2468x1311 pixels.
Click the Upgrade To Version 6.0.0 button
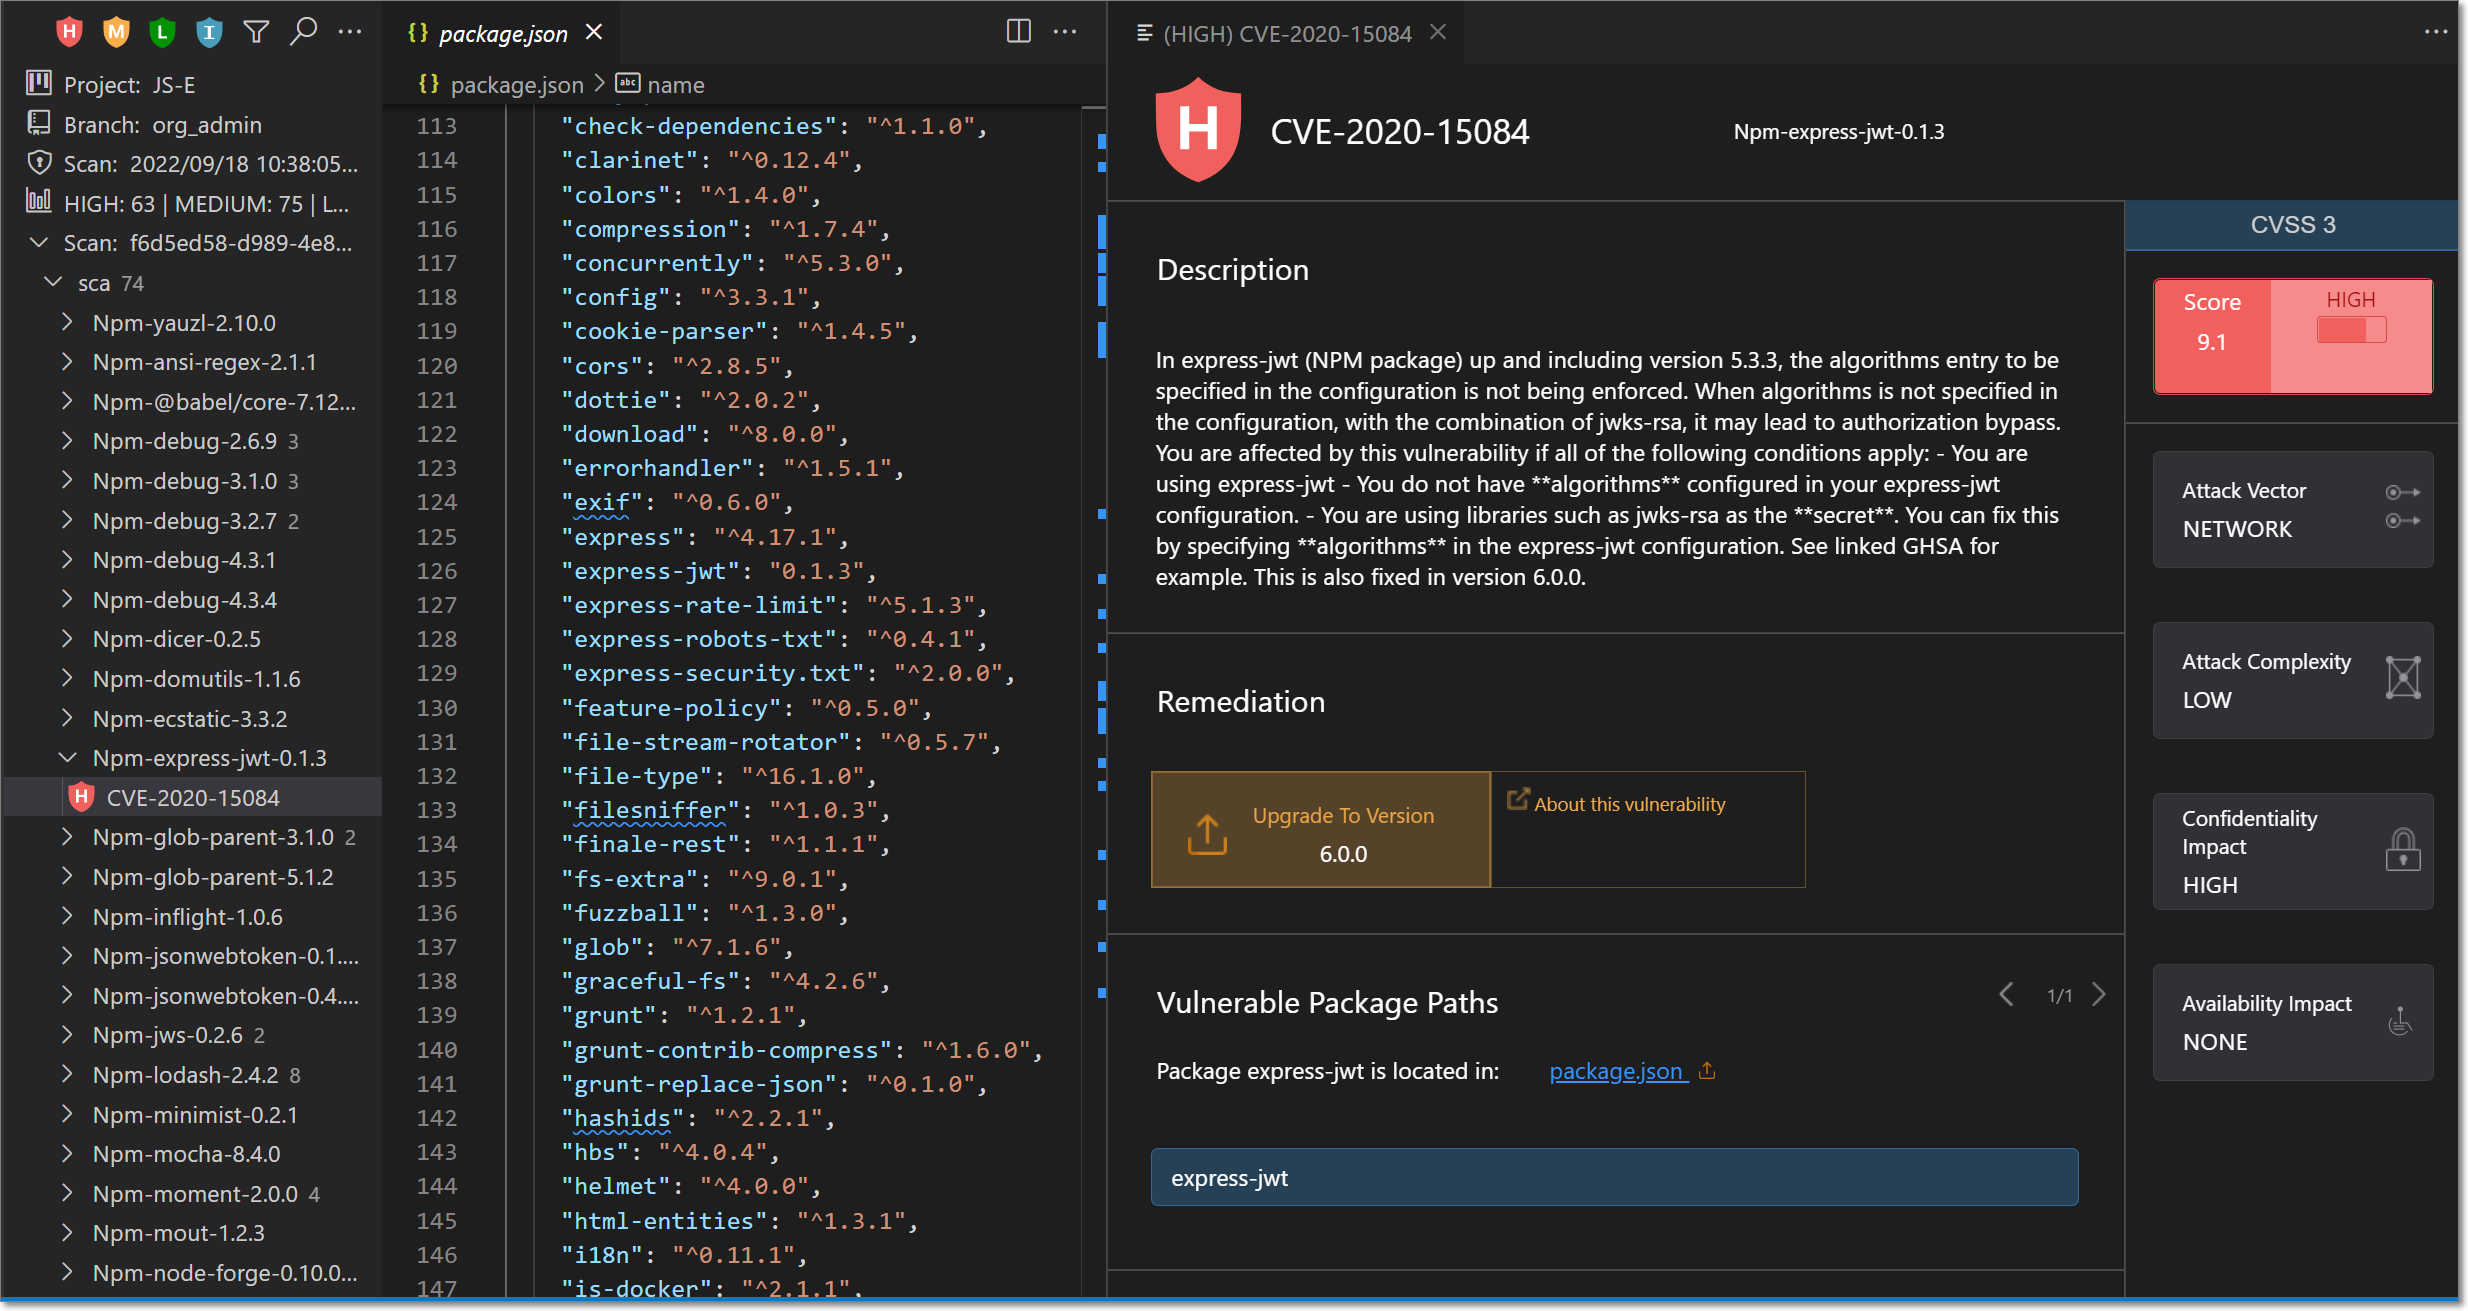click(x=1320, y=829)
